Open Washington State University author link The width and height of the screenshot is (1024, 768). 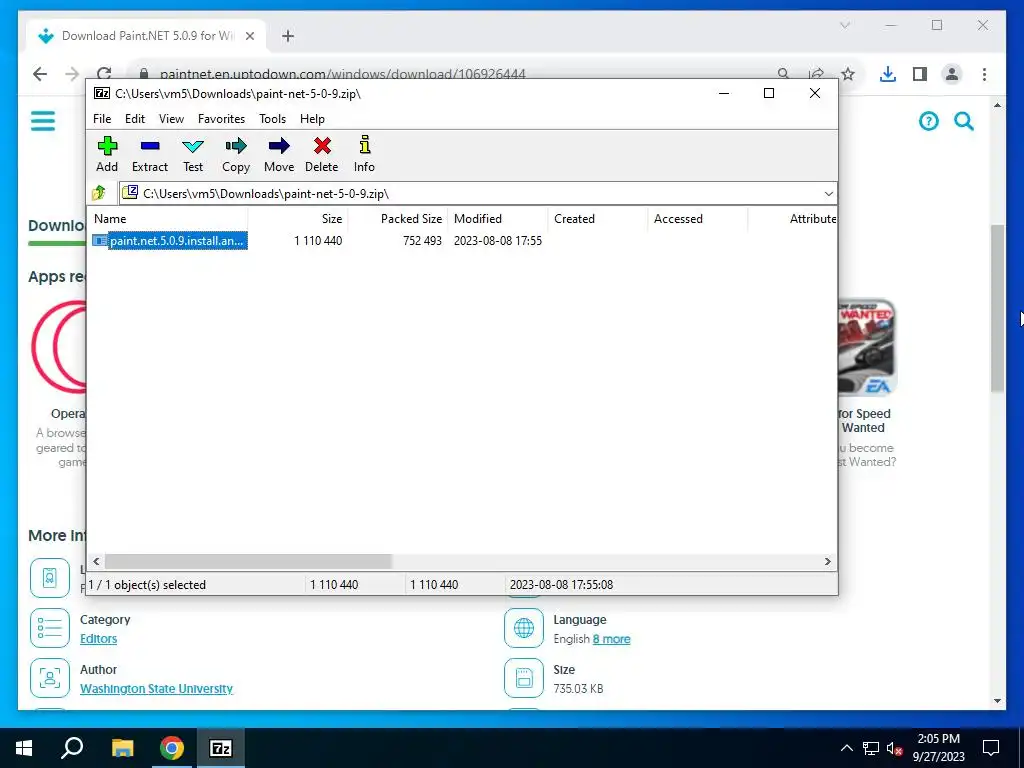156,688
